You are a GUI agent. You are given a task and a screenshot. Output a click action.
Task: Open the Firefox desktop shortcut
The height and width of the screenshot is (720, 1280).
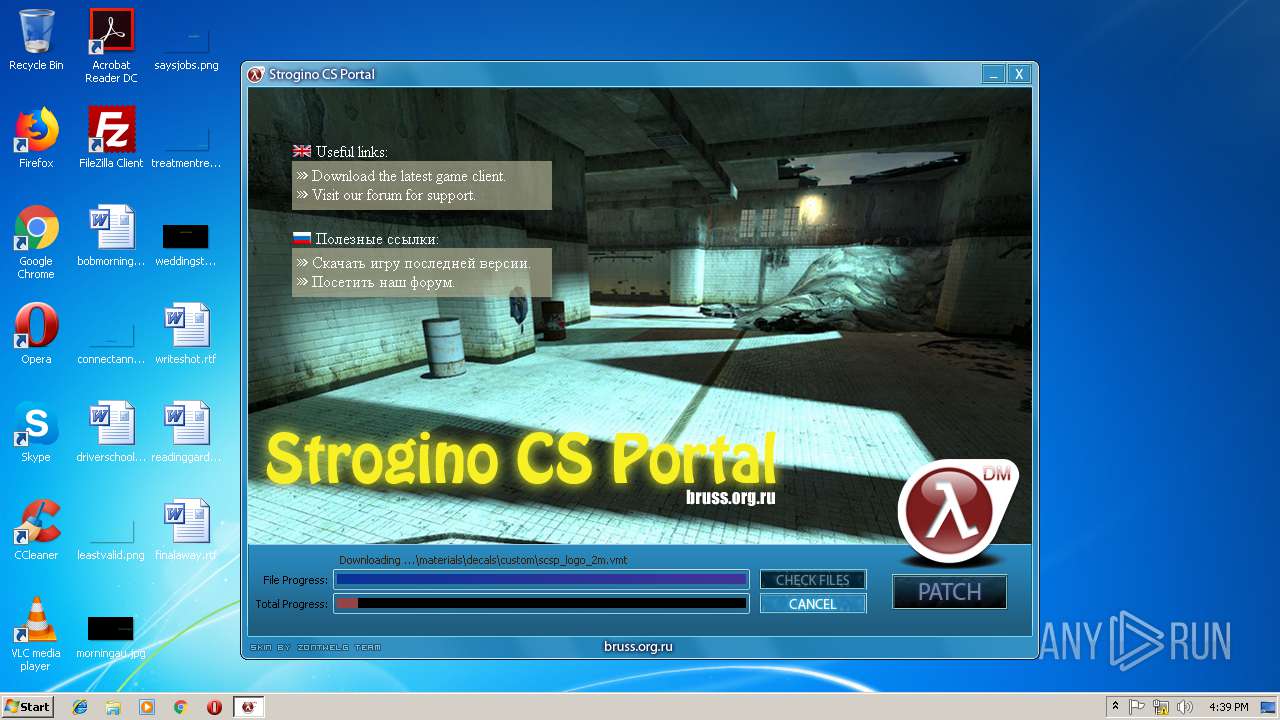[36, 138]
